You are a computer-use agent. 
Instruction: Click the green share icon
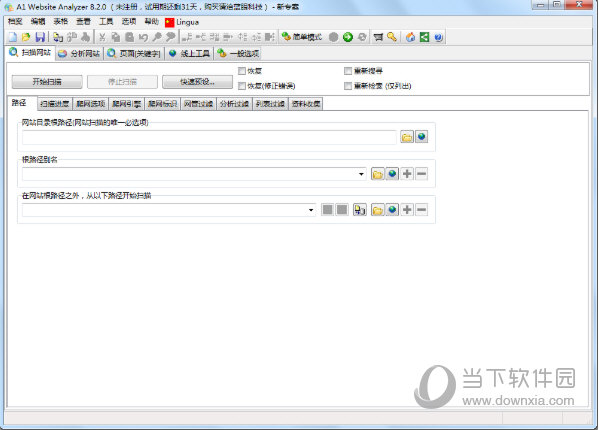424,37
